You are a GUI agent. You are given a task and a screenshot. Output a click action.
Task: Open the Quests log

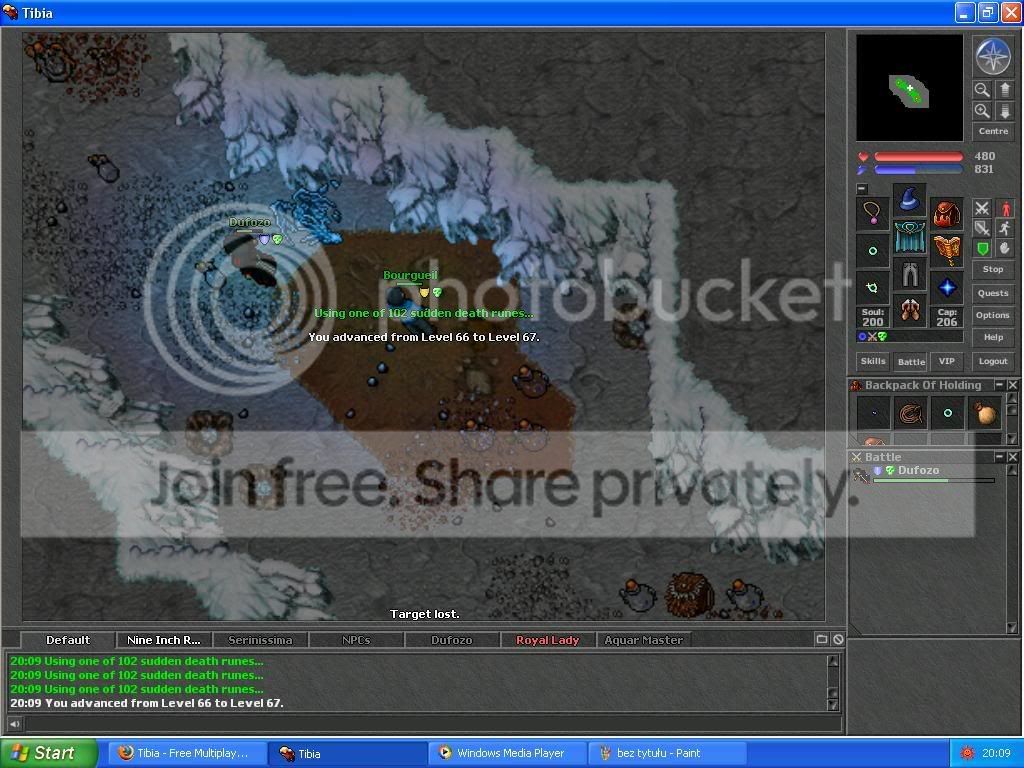(x=993, y=293)
